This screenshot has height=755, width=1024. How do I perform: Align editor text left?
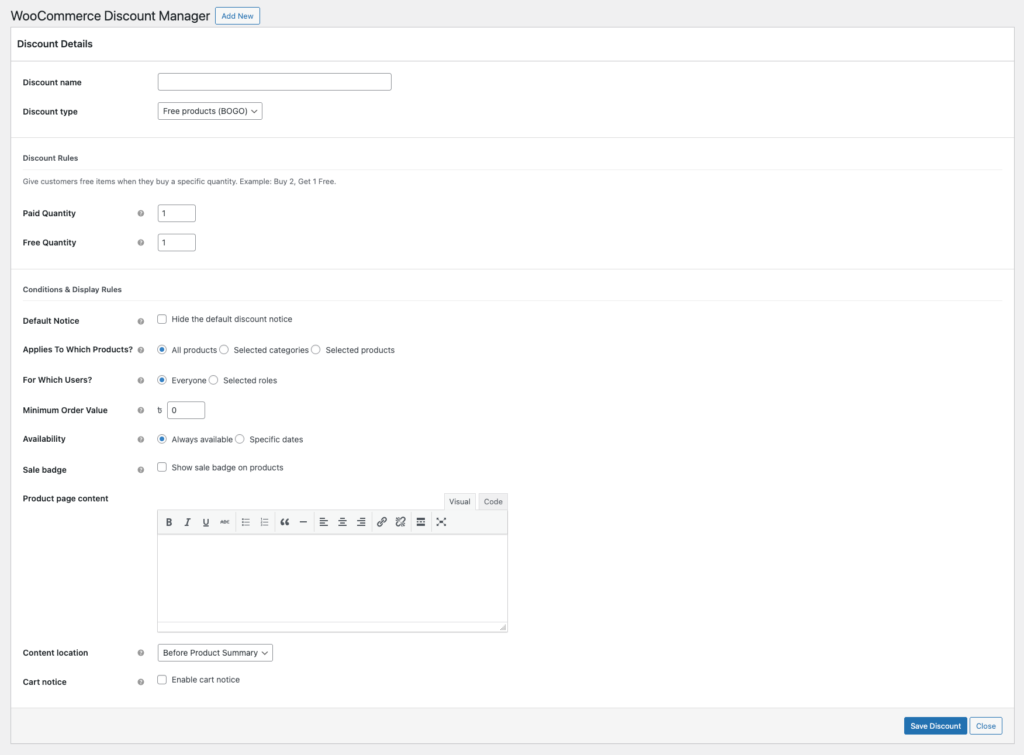click(323, 522)
